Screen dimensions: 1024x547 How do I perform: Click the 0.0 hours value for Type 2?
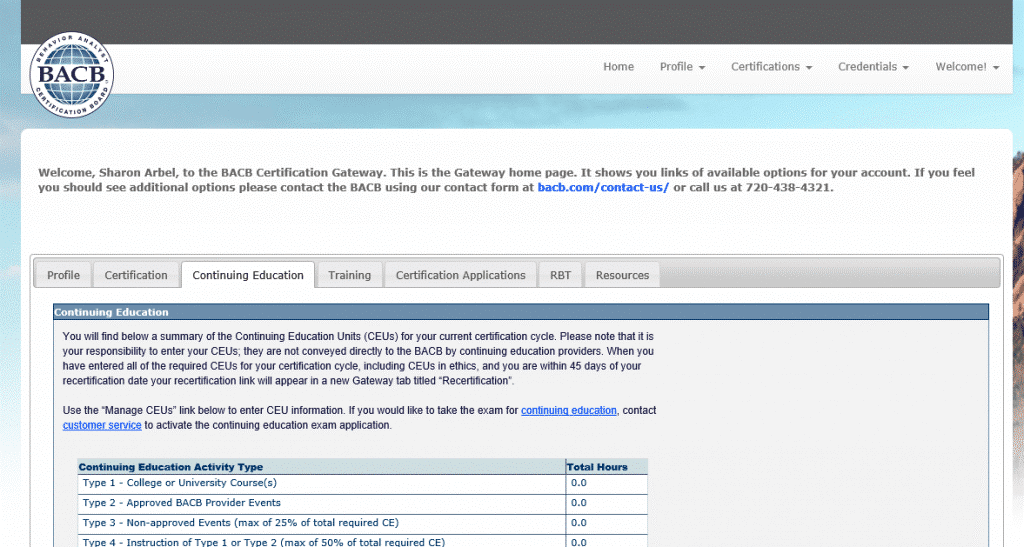[579, 503]
